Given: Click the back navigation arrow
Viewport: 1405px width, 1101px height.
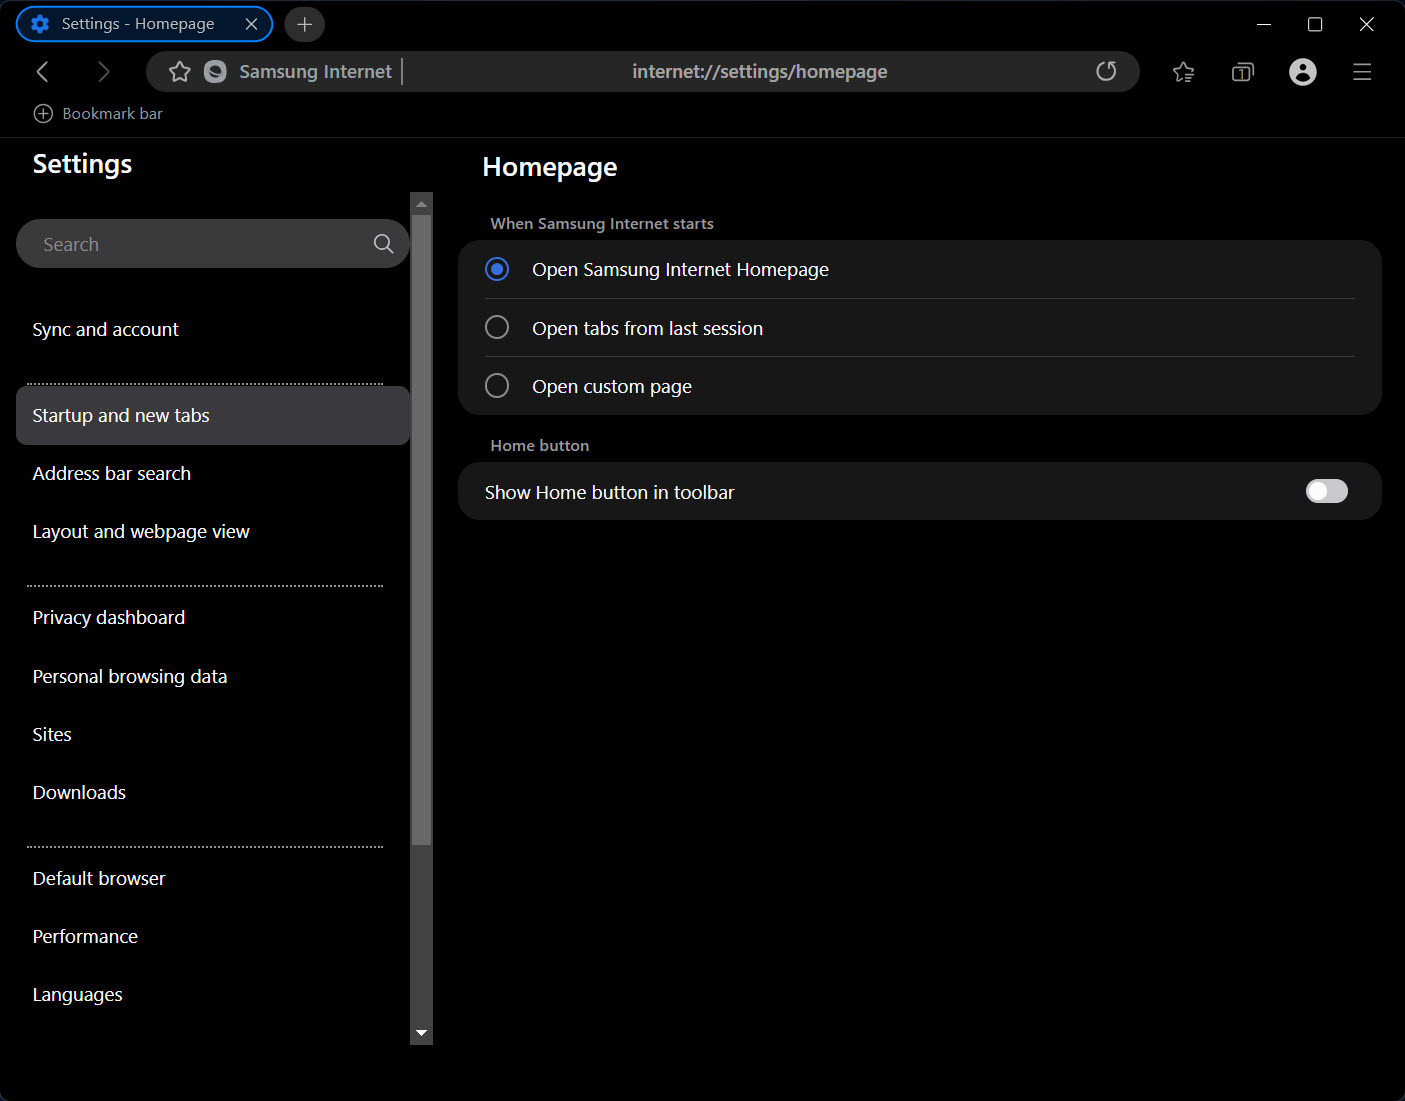Looking at the screenshot, I should click(42, 72).
